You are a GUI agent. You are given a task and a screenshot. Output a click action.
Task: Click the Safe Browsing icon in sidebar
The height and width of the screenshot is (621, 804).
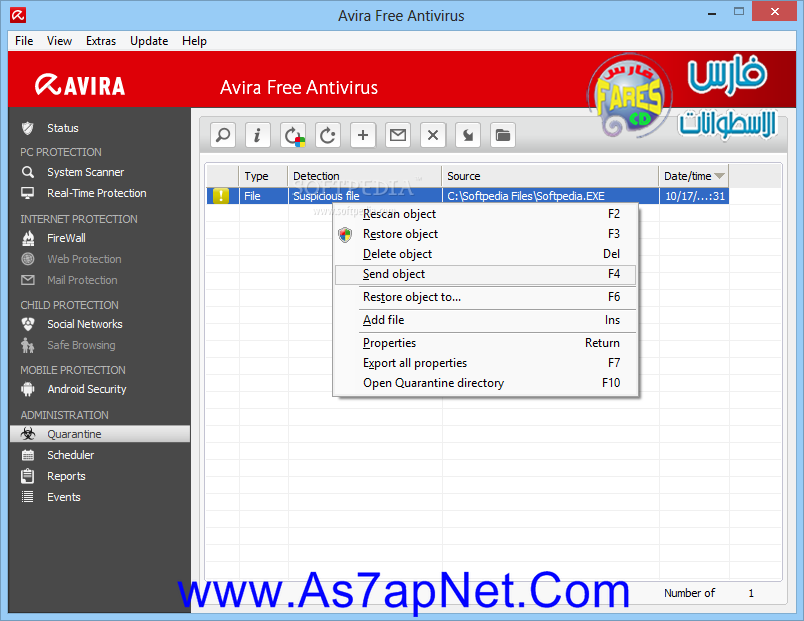click(x=28, y=345)
